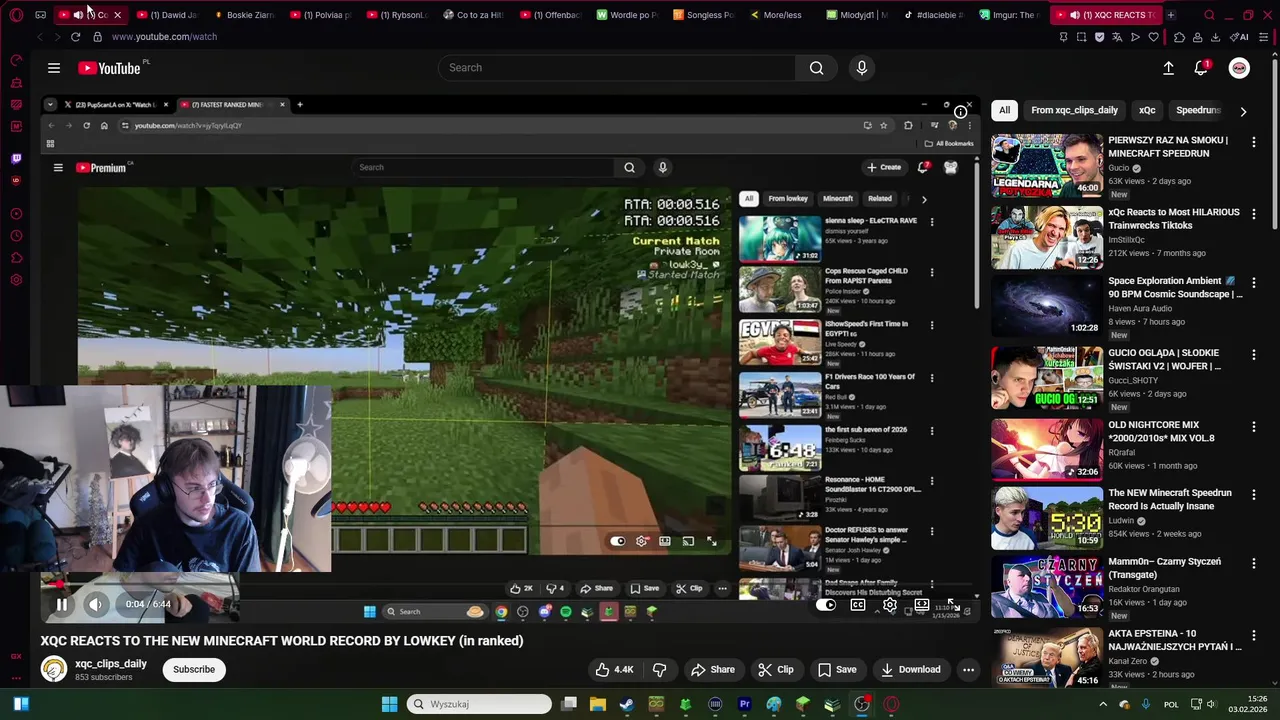Open Opera Easy Setup sliders icon
This screenshot has height=720, width=1280.
coord(1265,37)
